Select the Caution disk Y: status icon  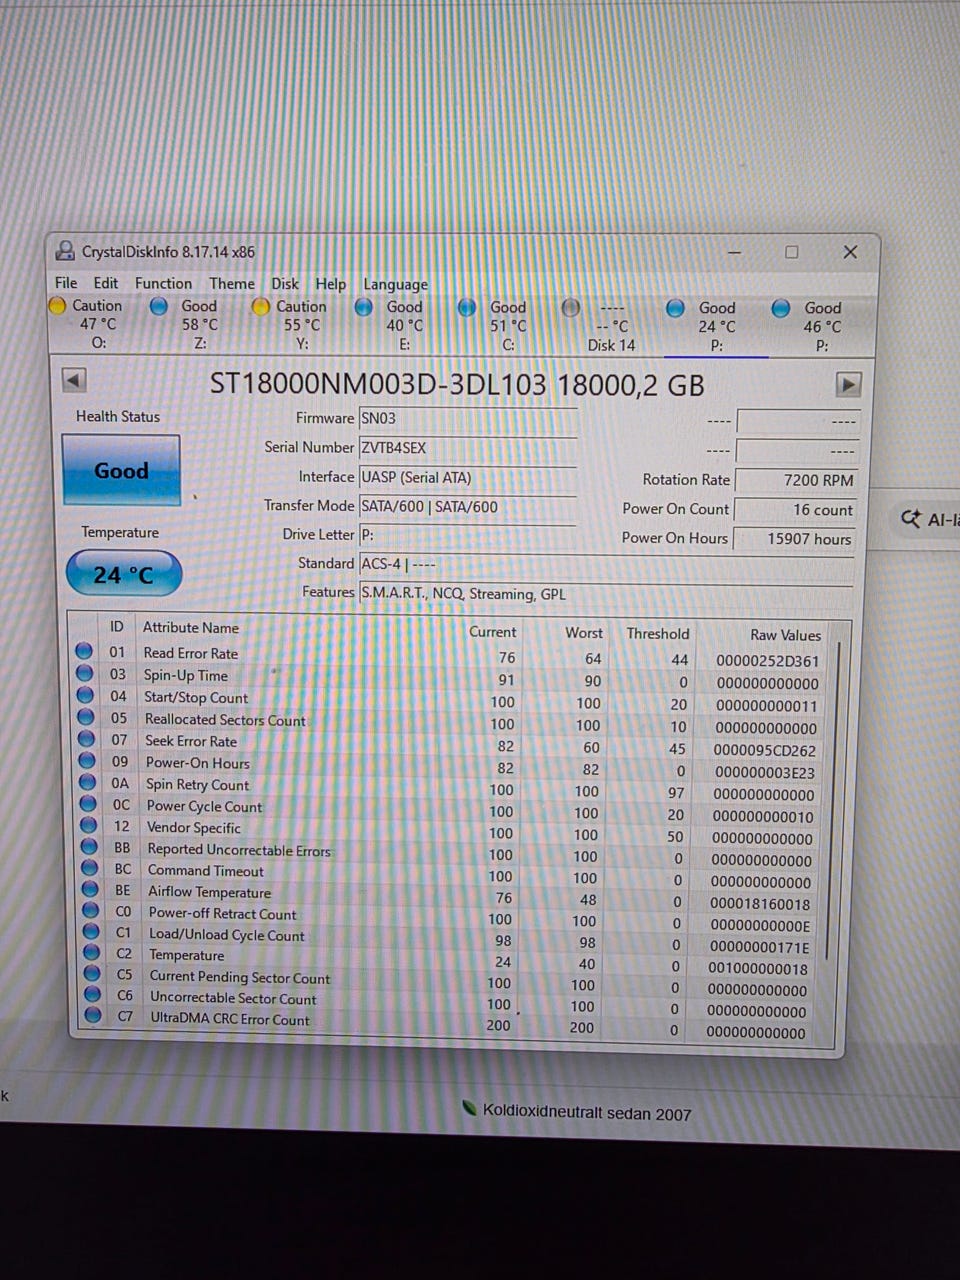click(x=261, y=307)
